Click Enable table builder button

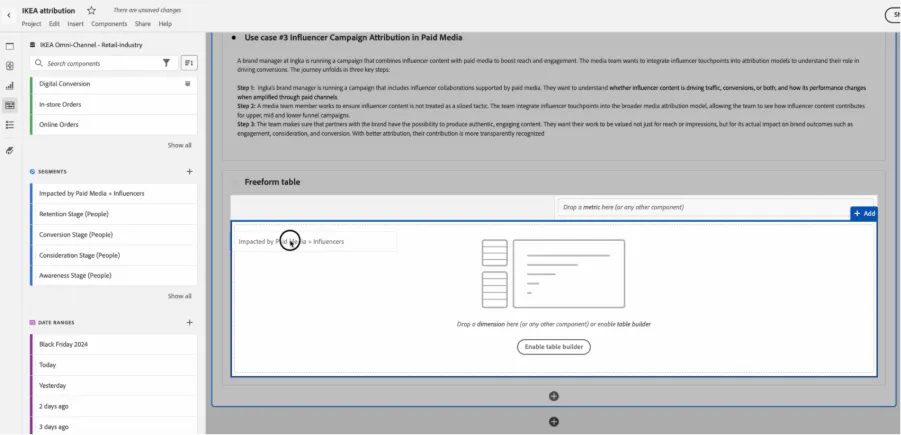[553, 347]
